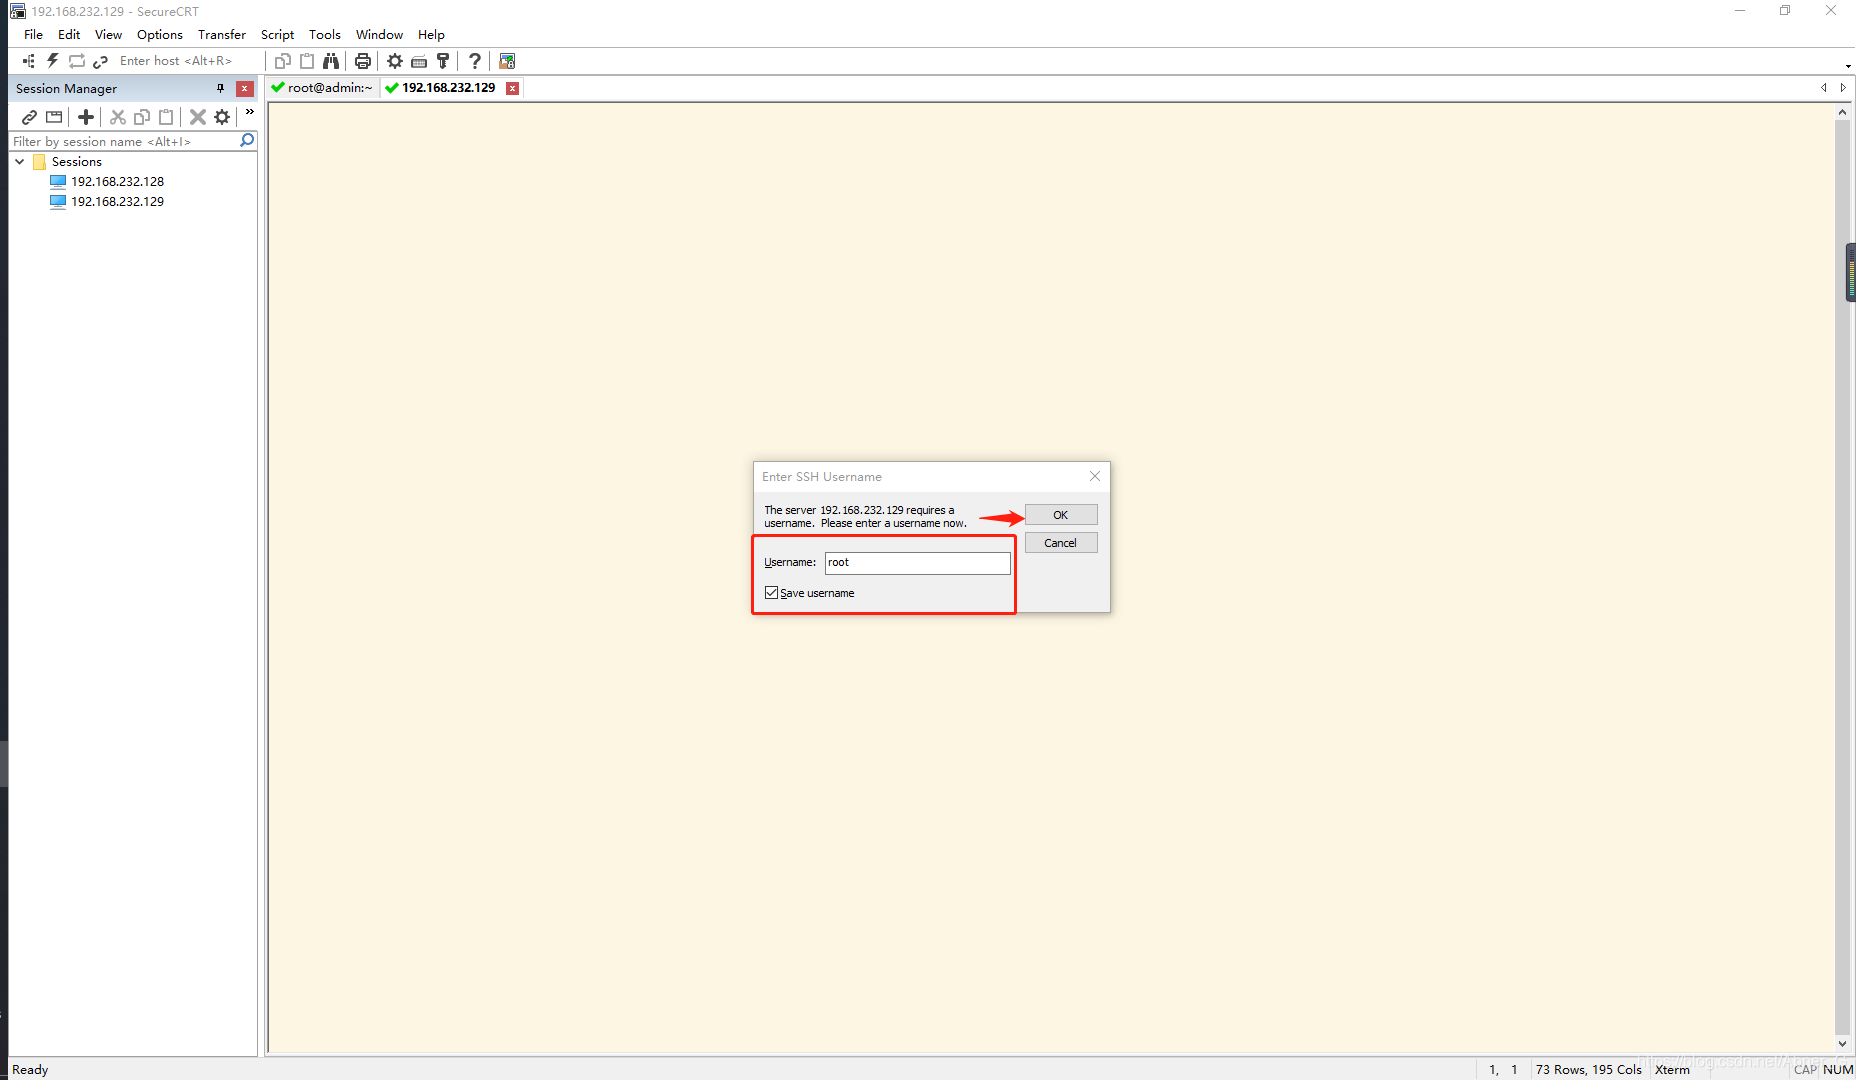Image resolution: width=1856 pixels, height=1080 pixels.
Task: Click the Delete X icon in Session Manager
Action: click(198, 117)
